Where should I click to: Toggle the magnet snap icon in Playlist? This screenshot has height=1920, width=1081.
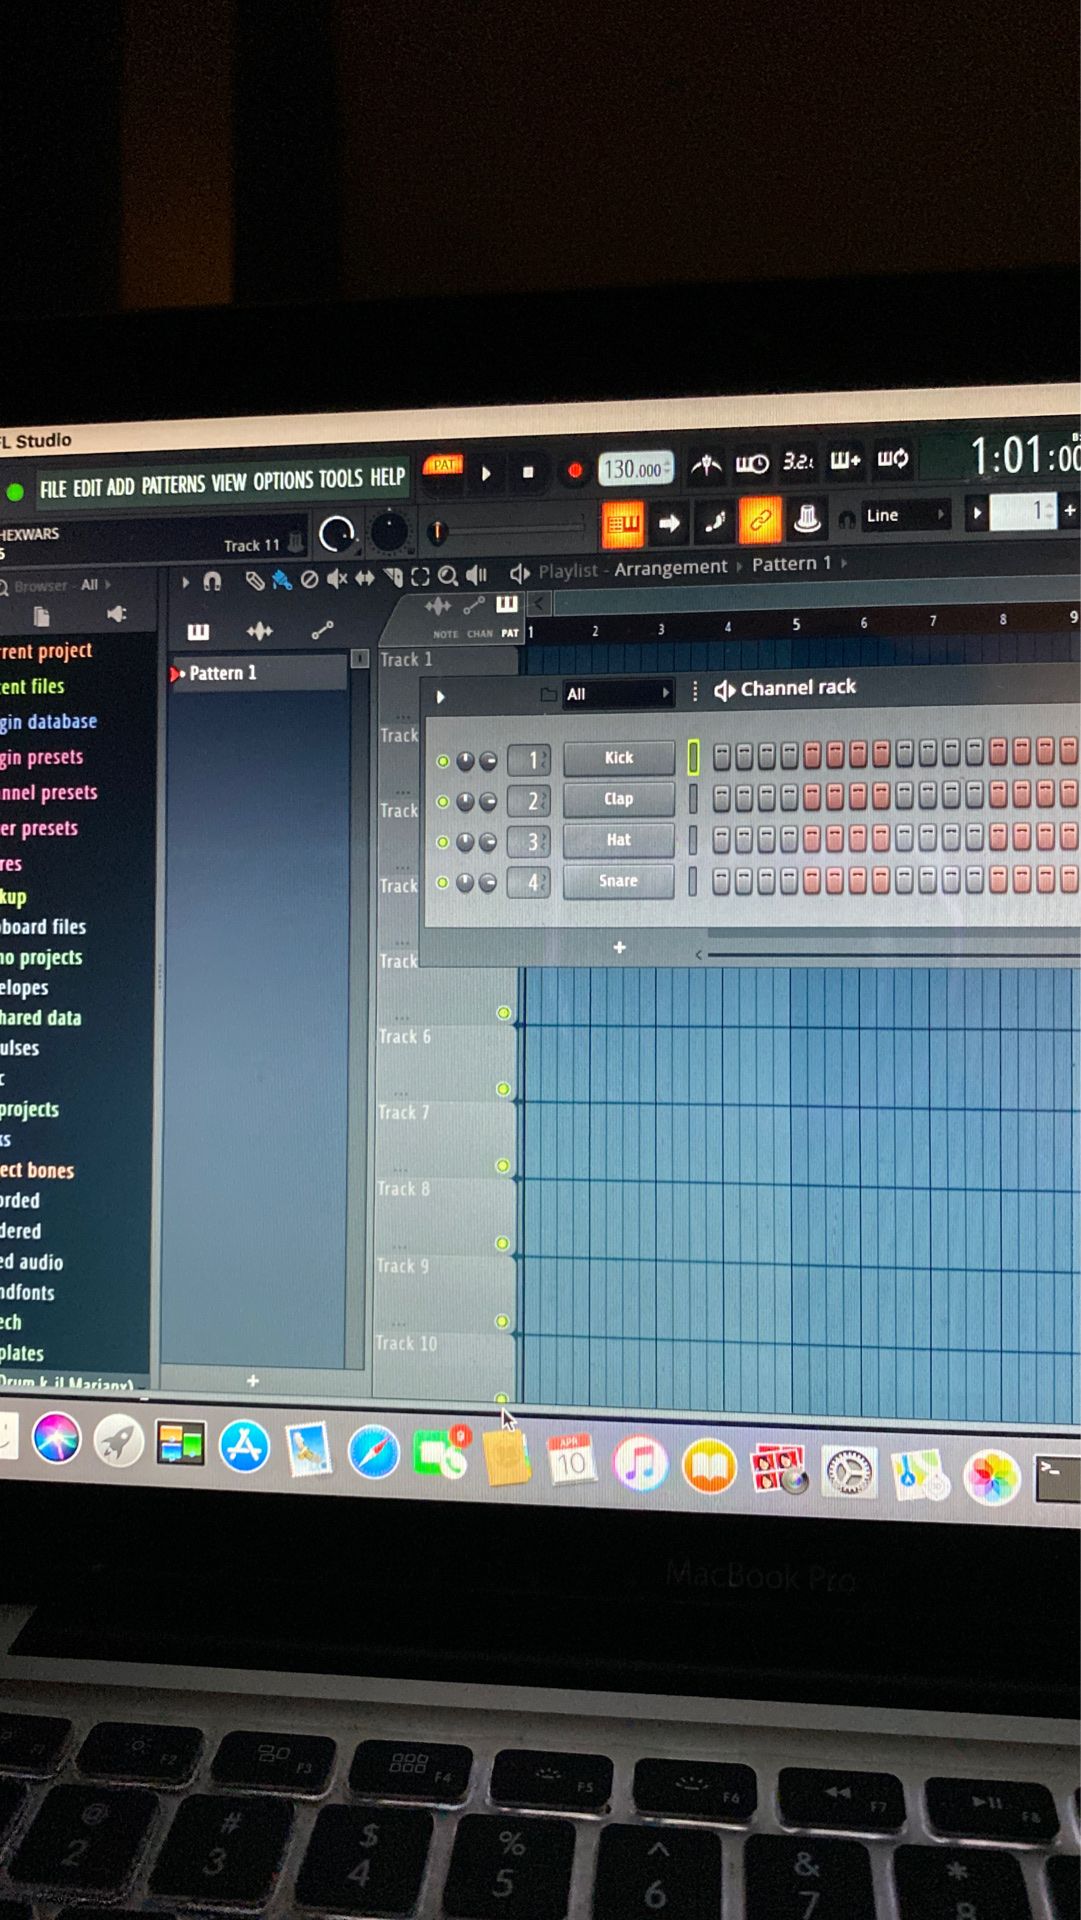(212, 581)
